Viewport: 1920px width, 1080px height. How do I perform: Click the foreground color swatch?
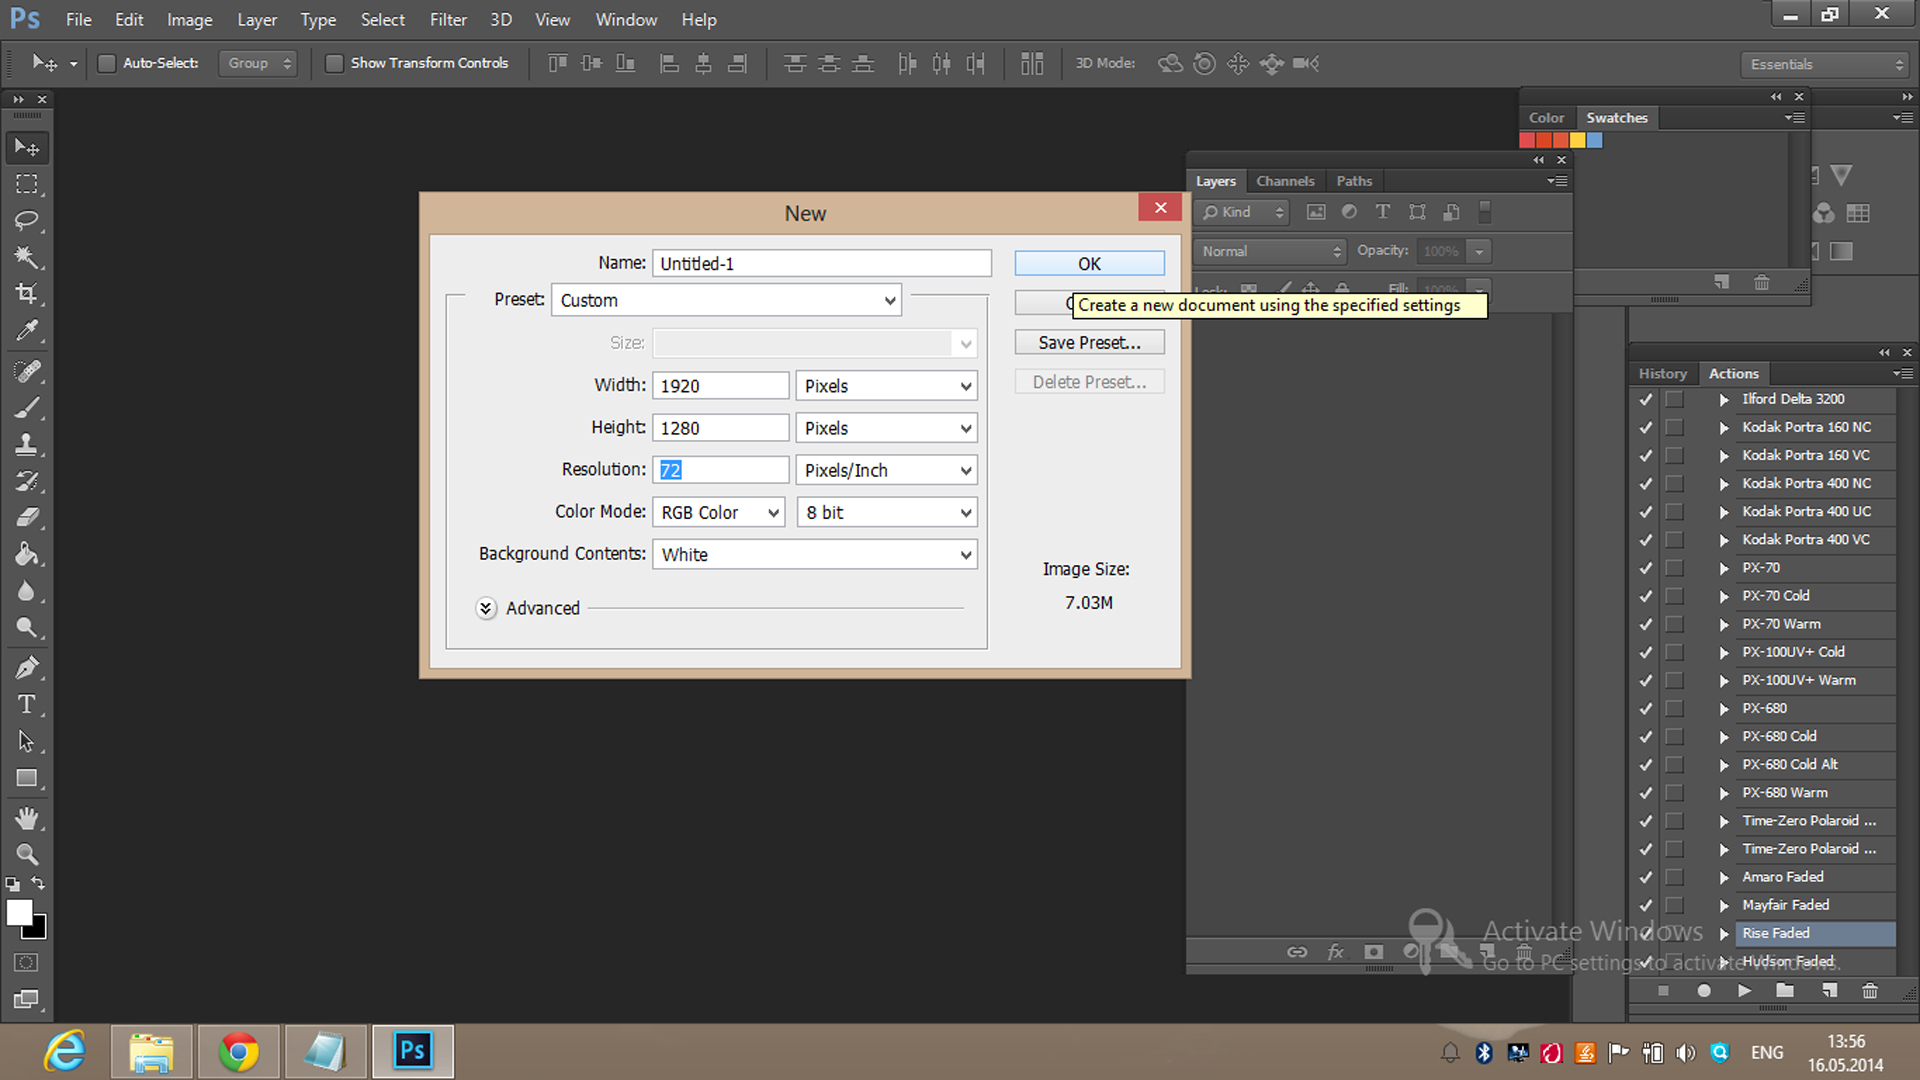pos(19,912)
